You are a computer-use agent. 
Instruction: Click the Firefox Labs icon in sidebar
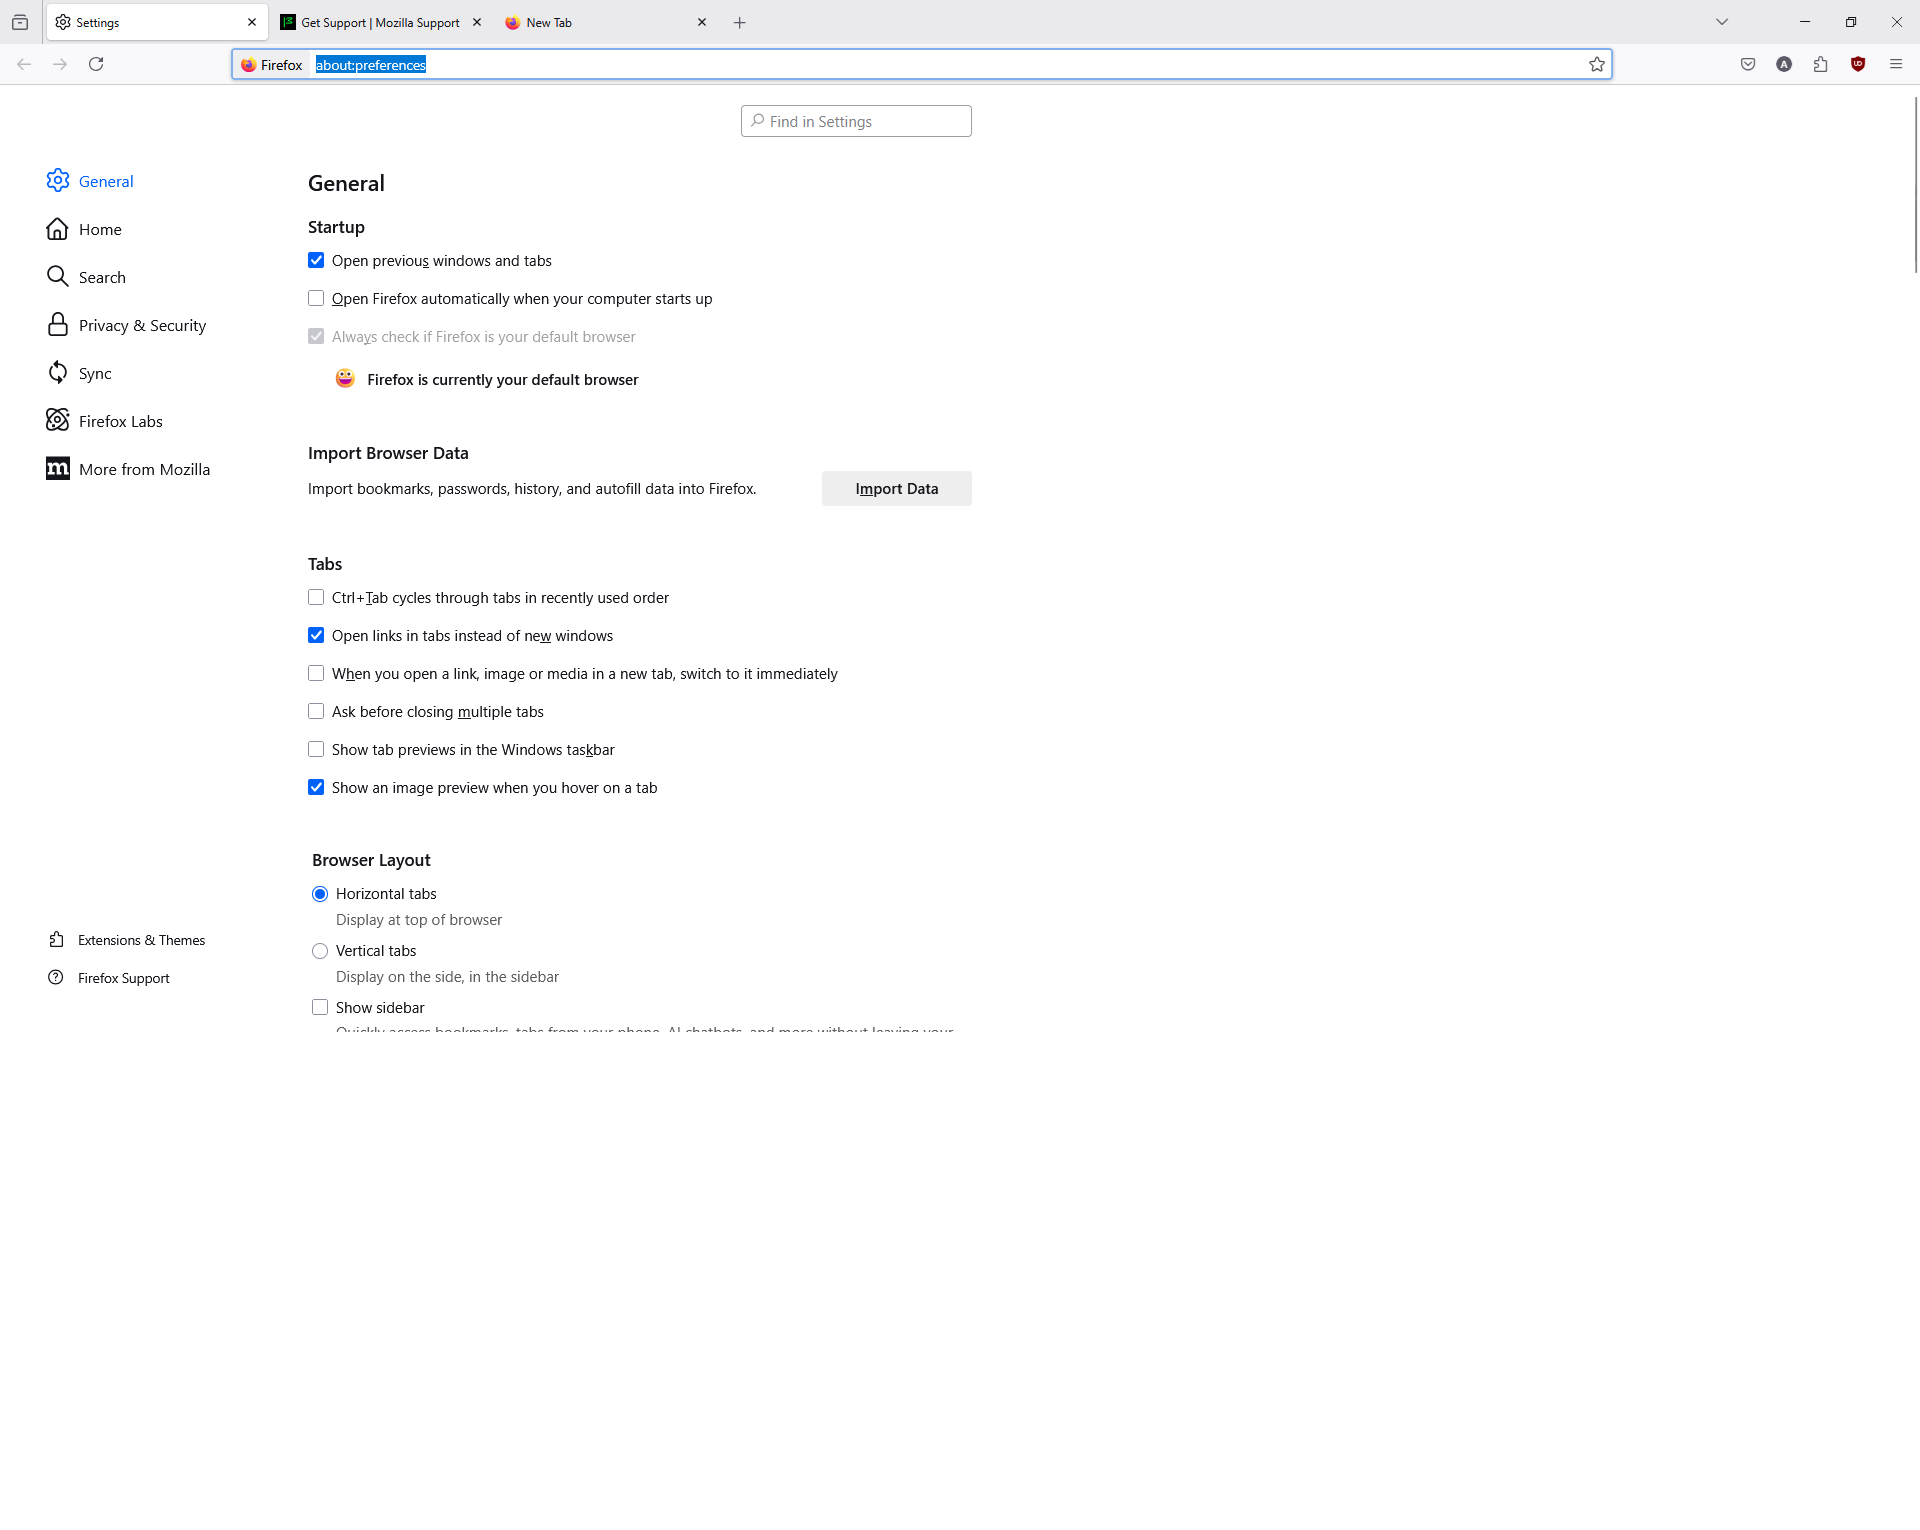[58, 420]
